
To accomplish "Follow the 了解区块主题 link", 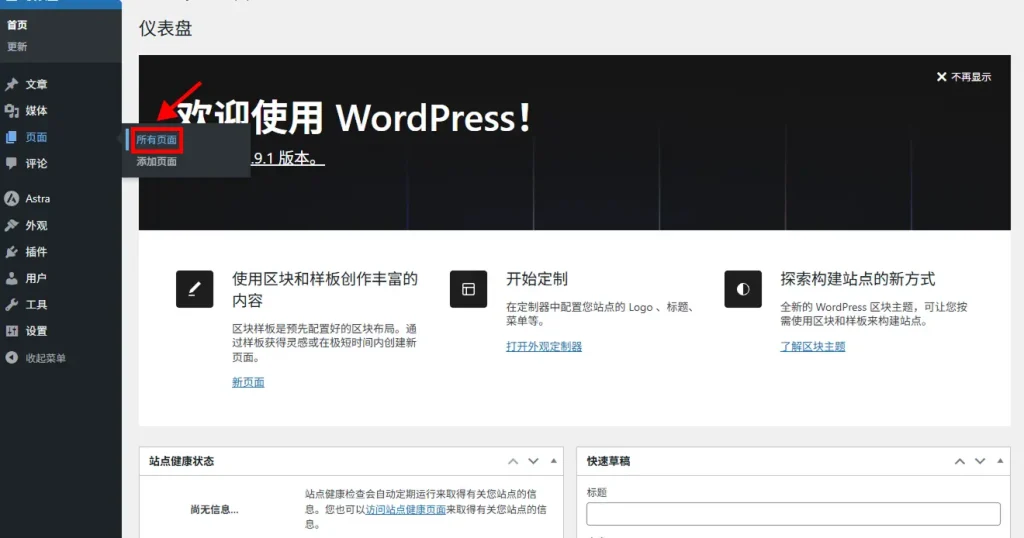I will tap(812, 347).
